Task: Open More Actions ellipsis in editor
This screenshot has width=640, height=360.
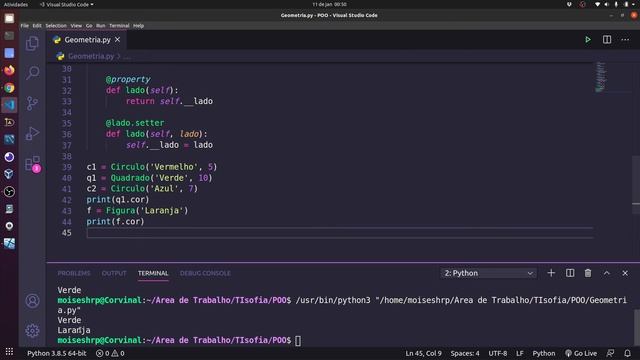Action: click(625, 40)
